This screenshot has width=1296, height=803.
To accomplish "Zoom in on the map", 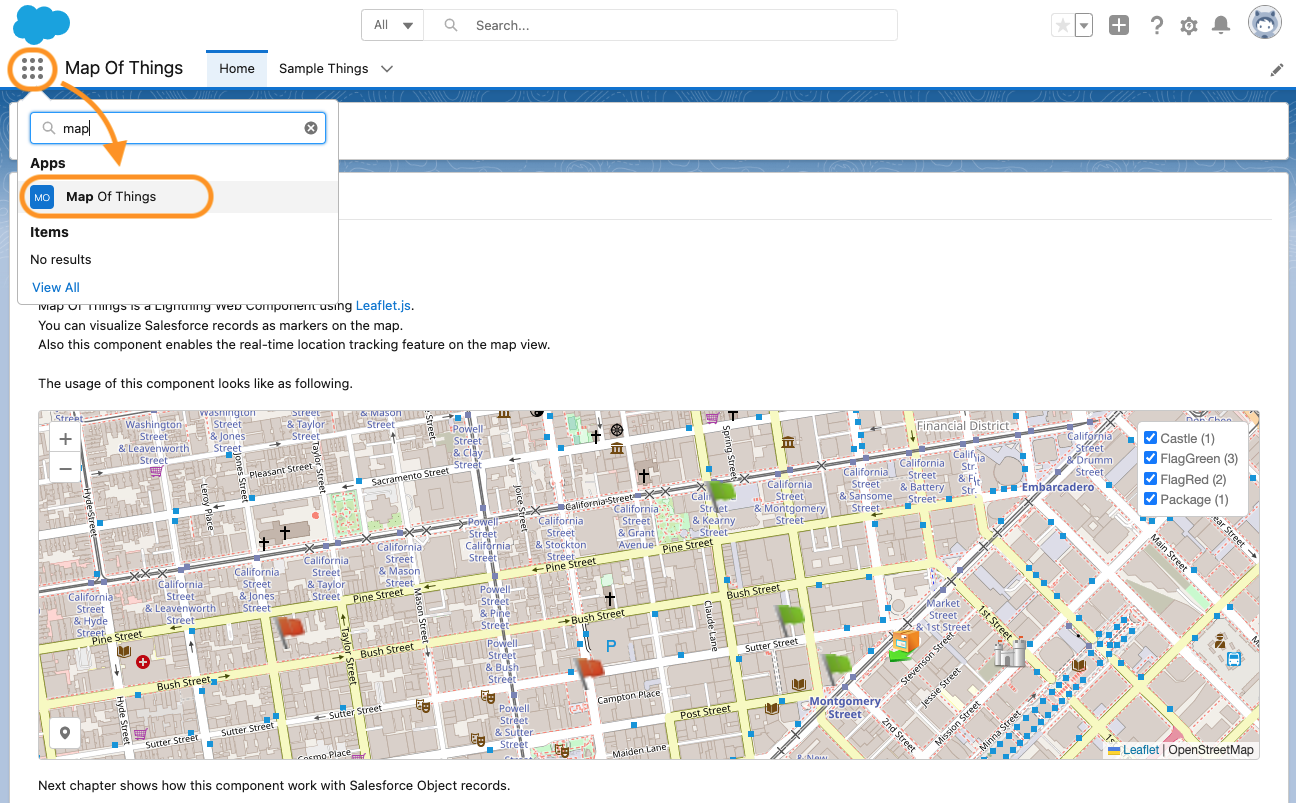I will pyautogui.click(x=65, y=439).
